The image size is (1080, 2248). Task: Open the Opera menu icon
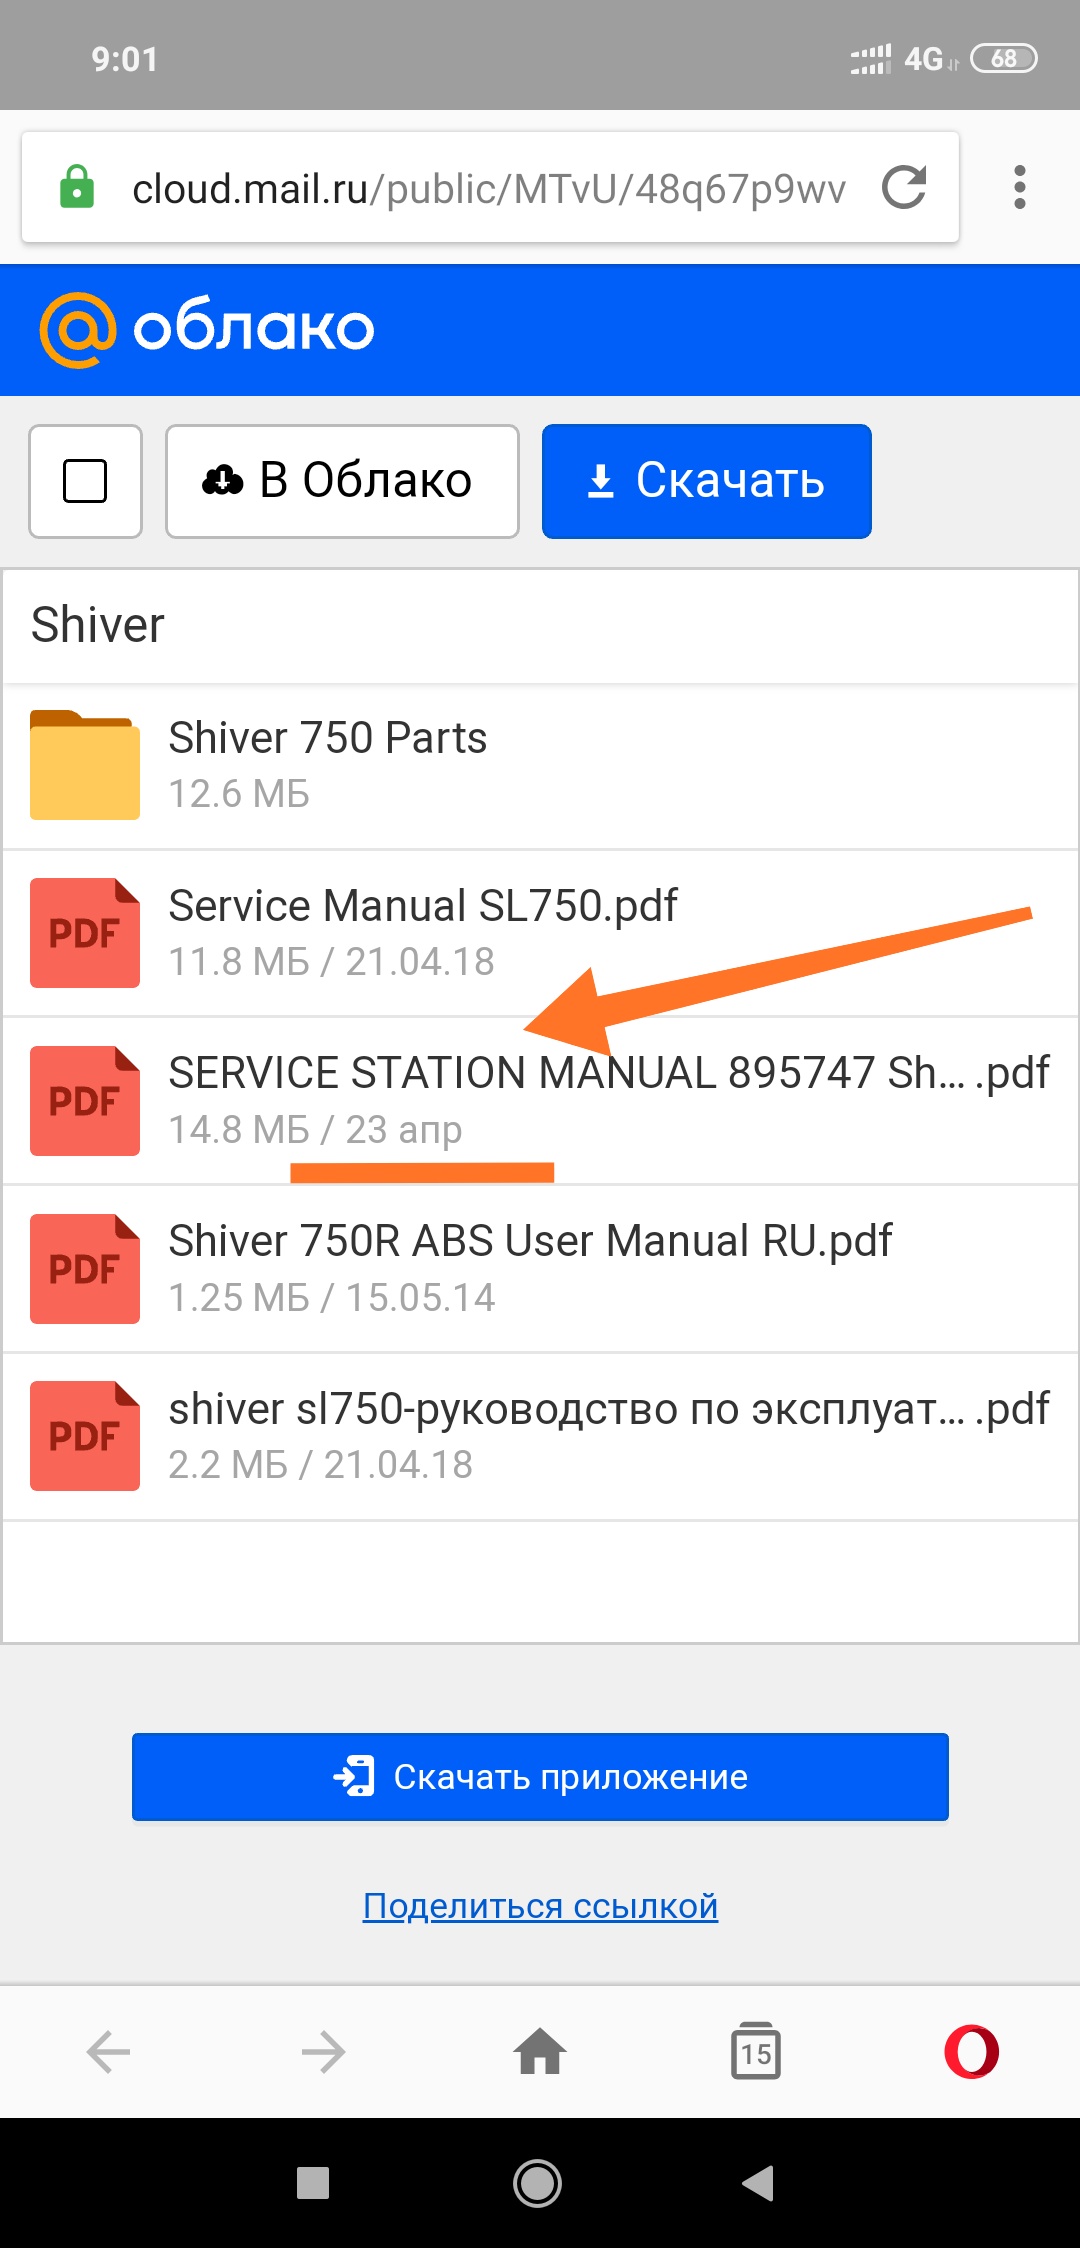pyautogui.click(x=971, y=2052)
